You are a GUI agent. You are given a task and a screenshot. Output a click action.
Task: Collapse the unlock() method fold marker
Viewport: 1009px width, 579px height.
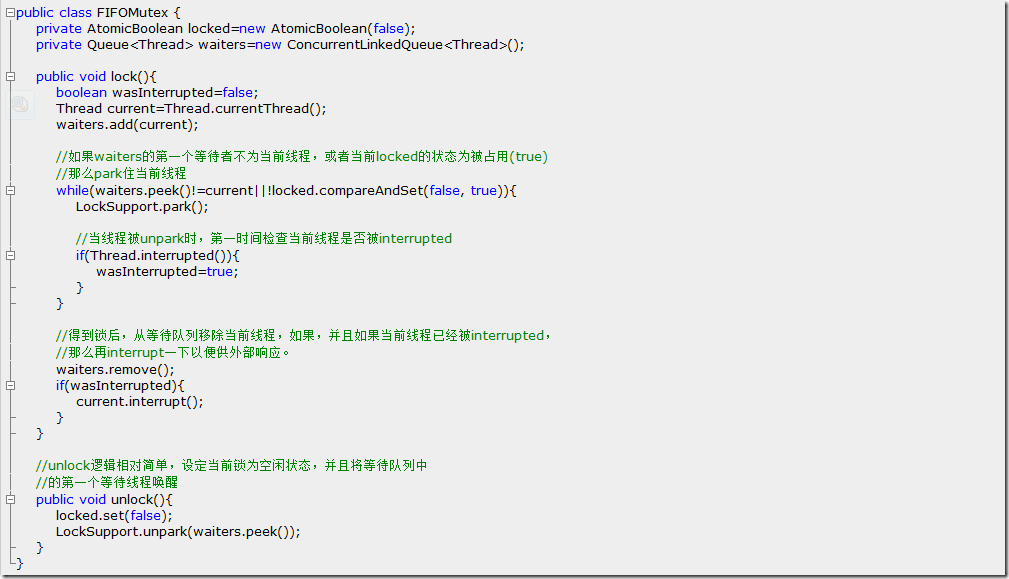click(x=10, y=499)
